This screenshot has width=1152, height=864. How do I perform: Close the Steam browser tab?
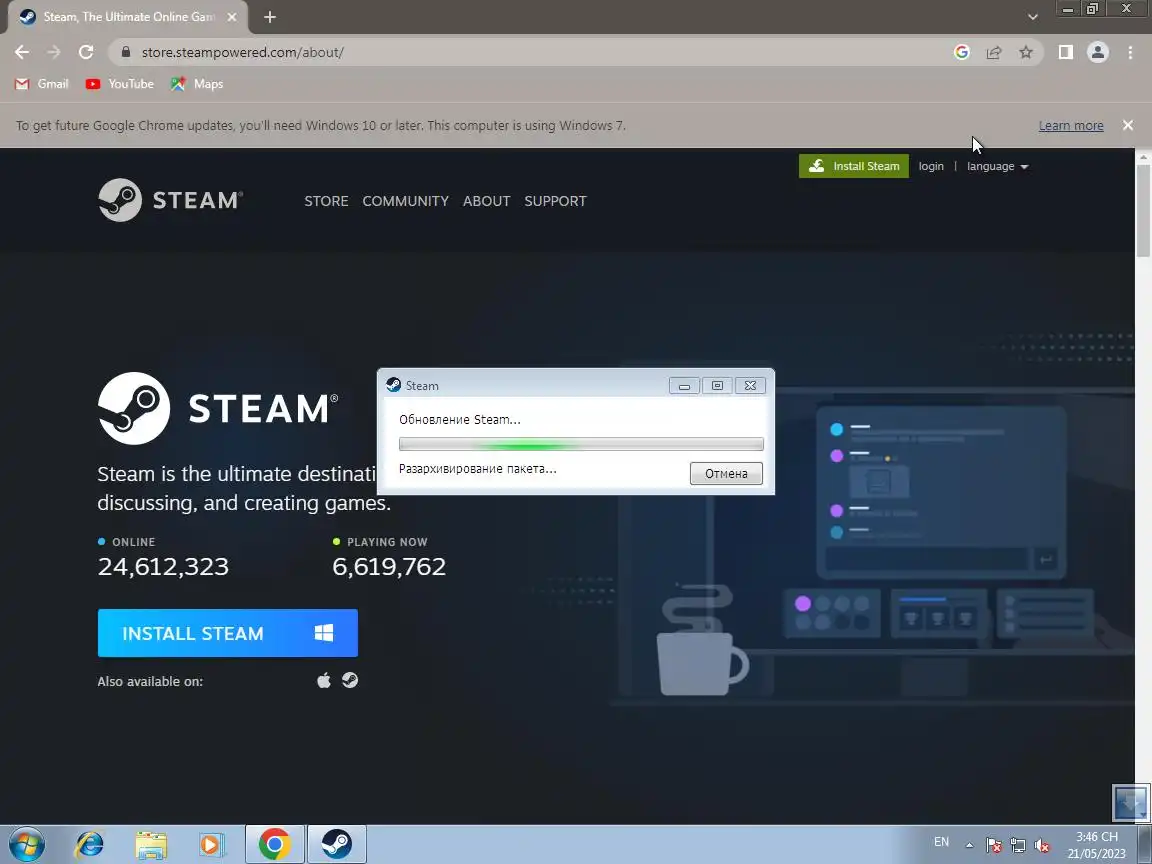pyautogui.click(x=232, y=17)
